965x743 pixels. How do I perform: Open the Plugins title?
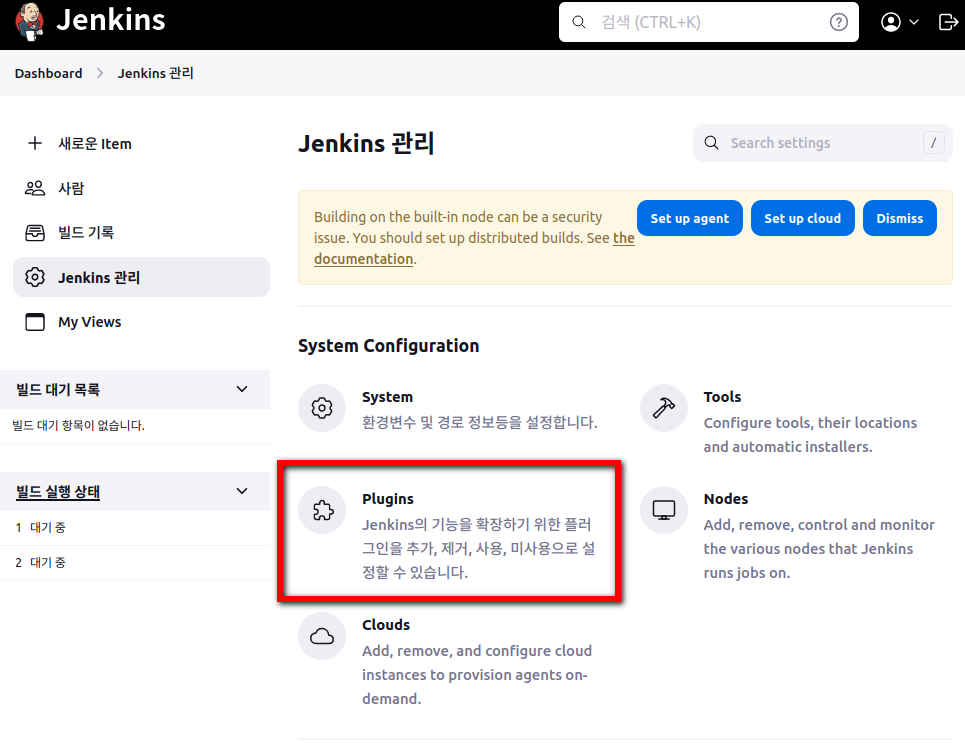coord(388,499)
